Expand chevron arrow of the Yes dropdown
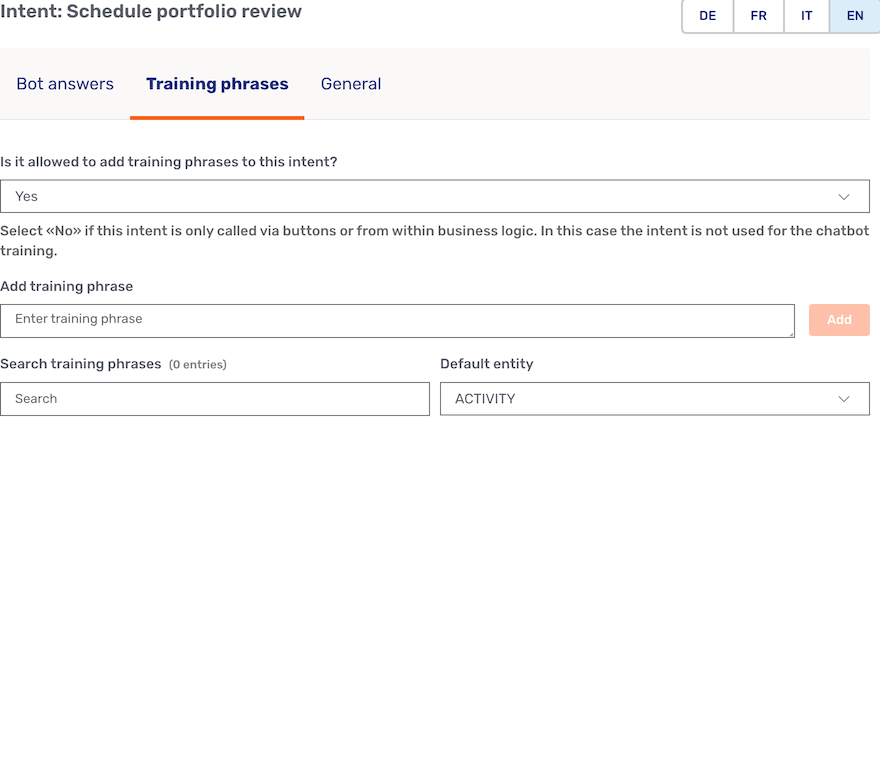Screen dimensions: 880x782 pyautogui.click(x=844, y=197)
